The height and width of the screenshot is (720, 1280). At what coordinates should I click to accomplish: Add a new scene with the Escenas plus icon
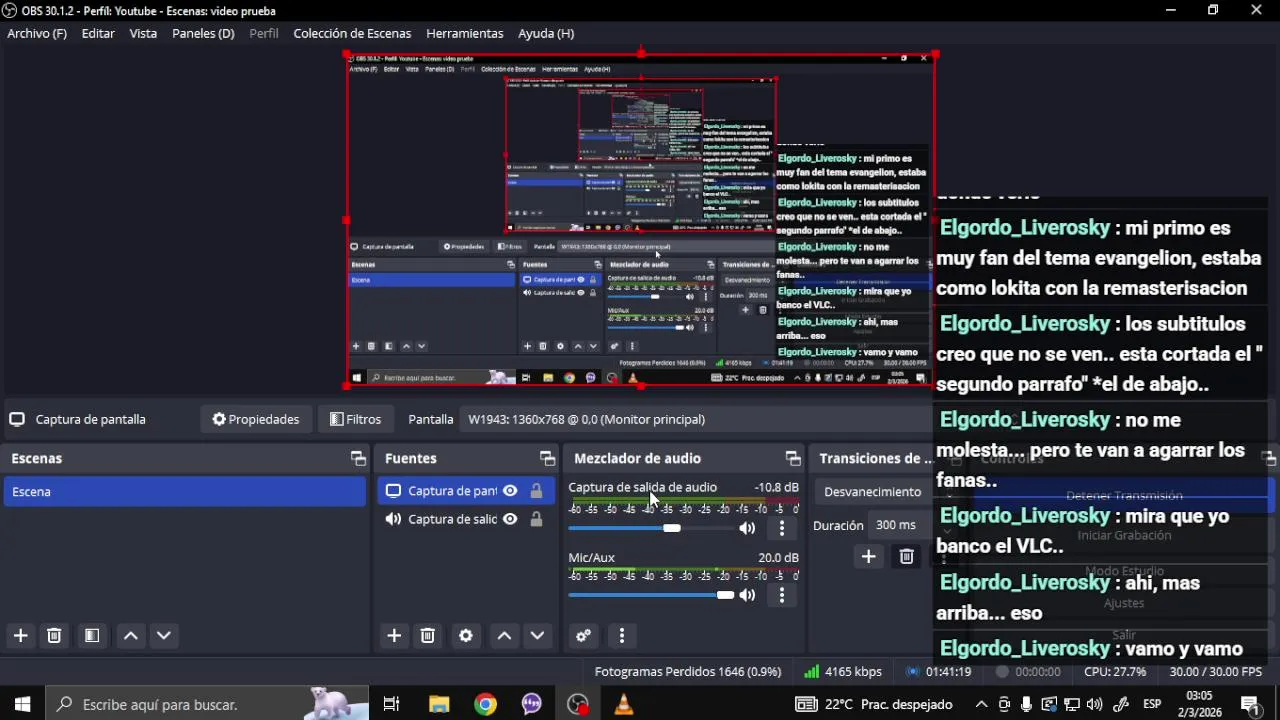click(x=20, y=635)
